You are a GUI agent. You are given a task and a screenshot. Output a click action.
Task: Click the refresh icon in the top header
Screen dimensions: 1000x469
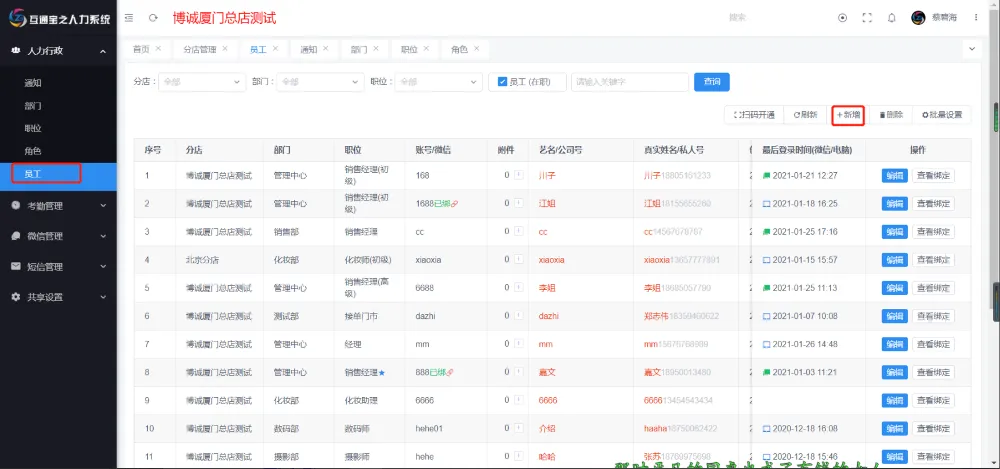tap(153, 18)
